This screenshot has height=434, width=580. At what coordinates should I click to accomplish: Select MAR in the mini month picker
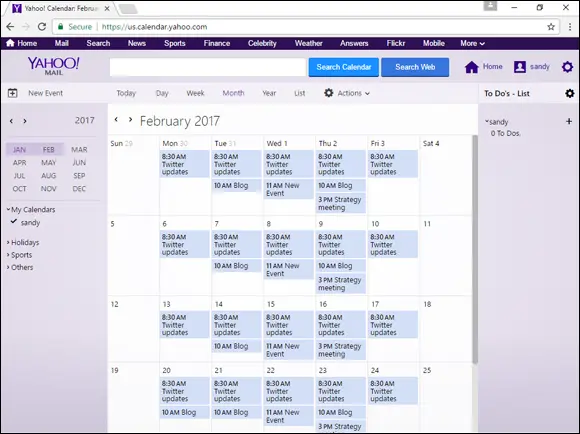tap(79, 149)
